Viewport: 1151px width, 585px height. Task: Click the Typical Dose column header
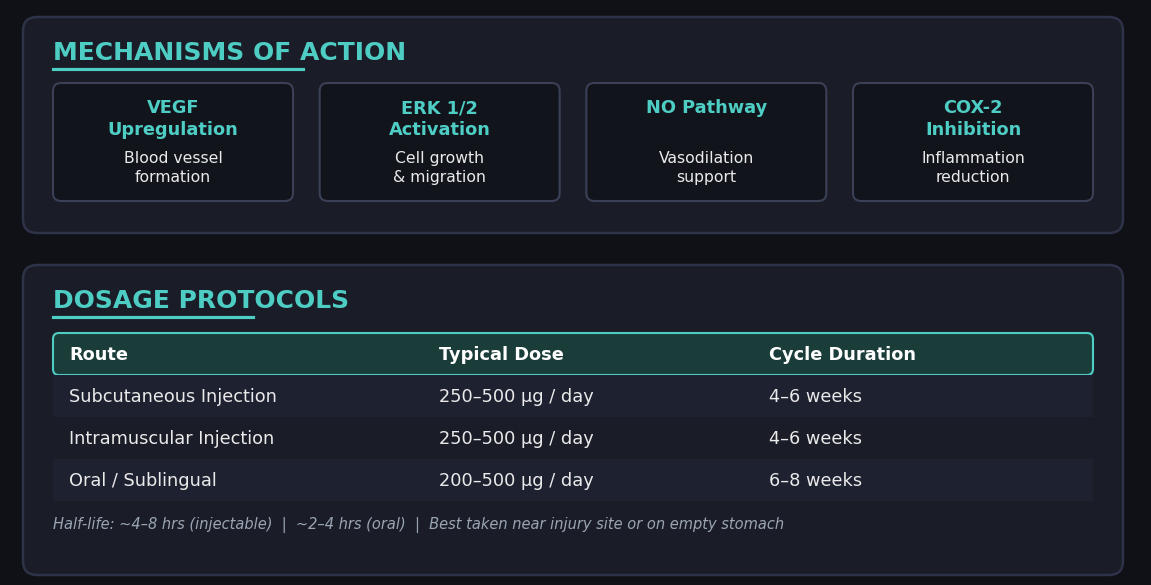(x=501, y=355)
